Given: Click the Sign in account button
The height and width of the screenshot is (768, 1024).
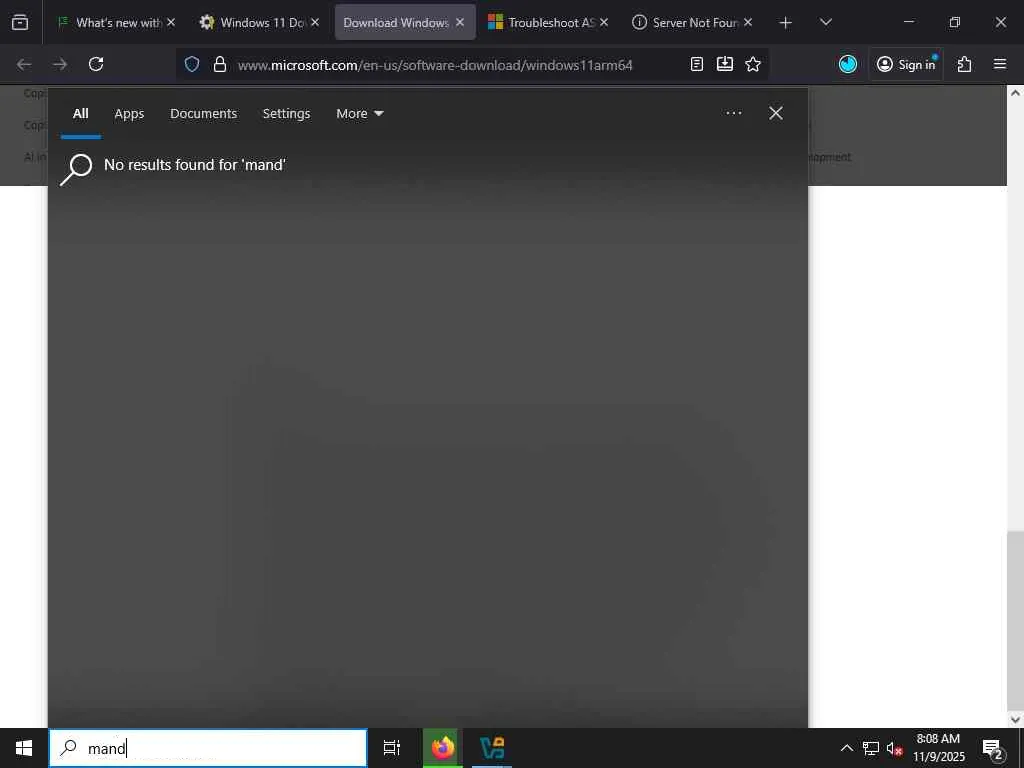Looking at the screenshot, I should (906, 64).
